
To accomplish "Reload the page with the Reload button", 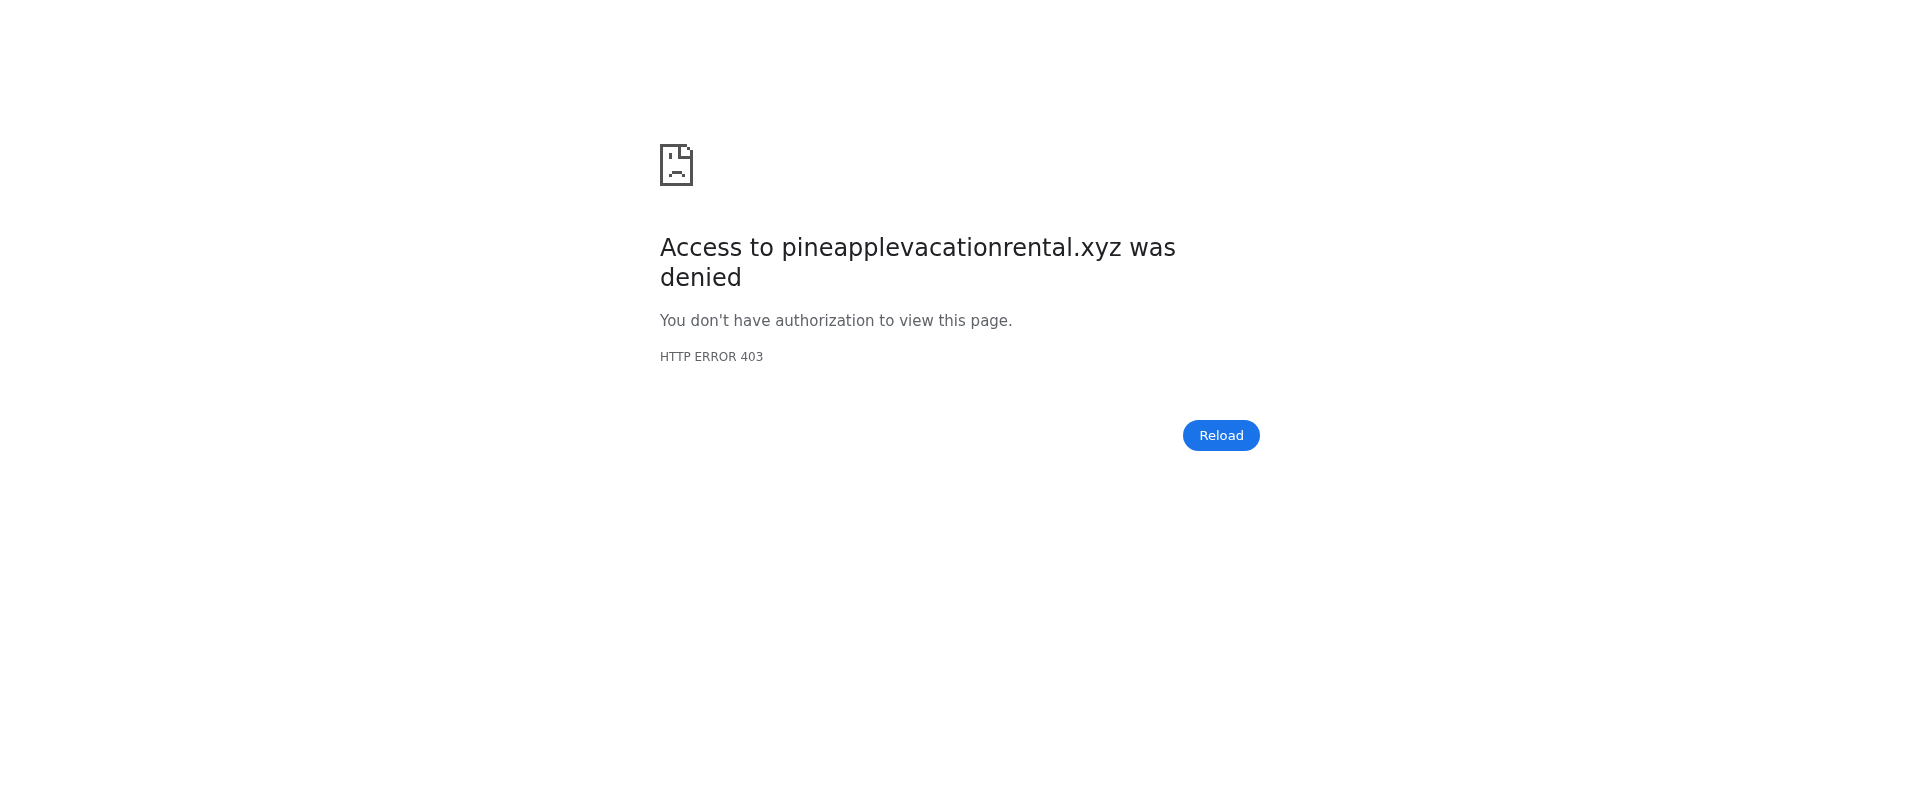I will [x=1221, y=435].
